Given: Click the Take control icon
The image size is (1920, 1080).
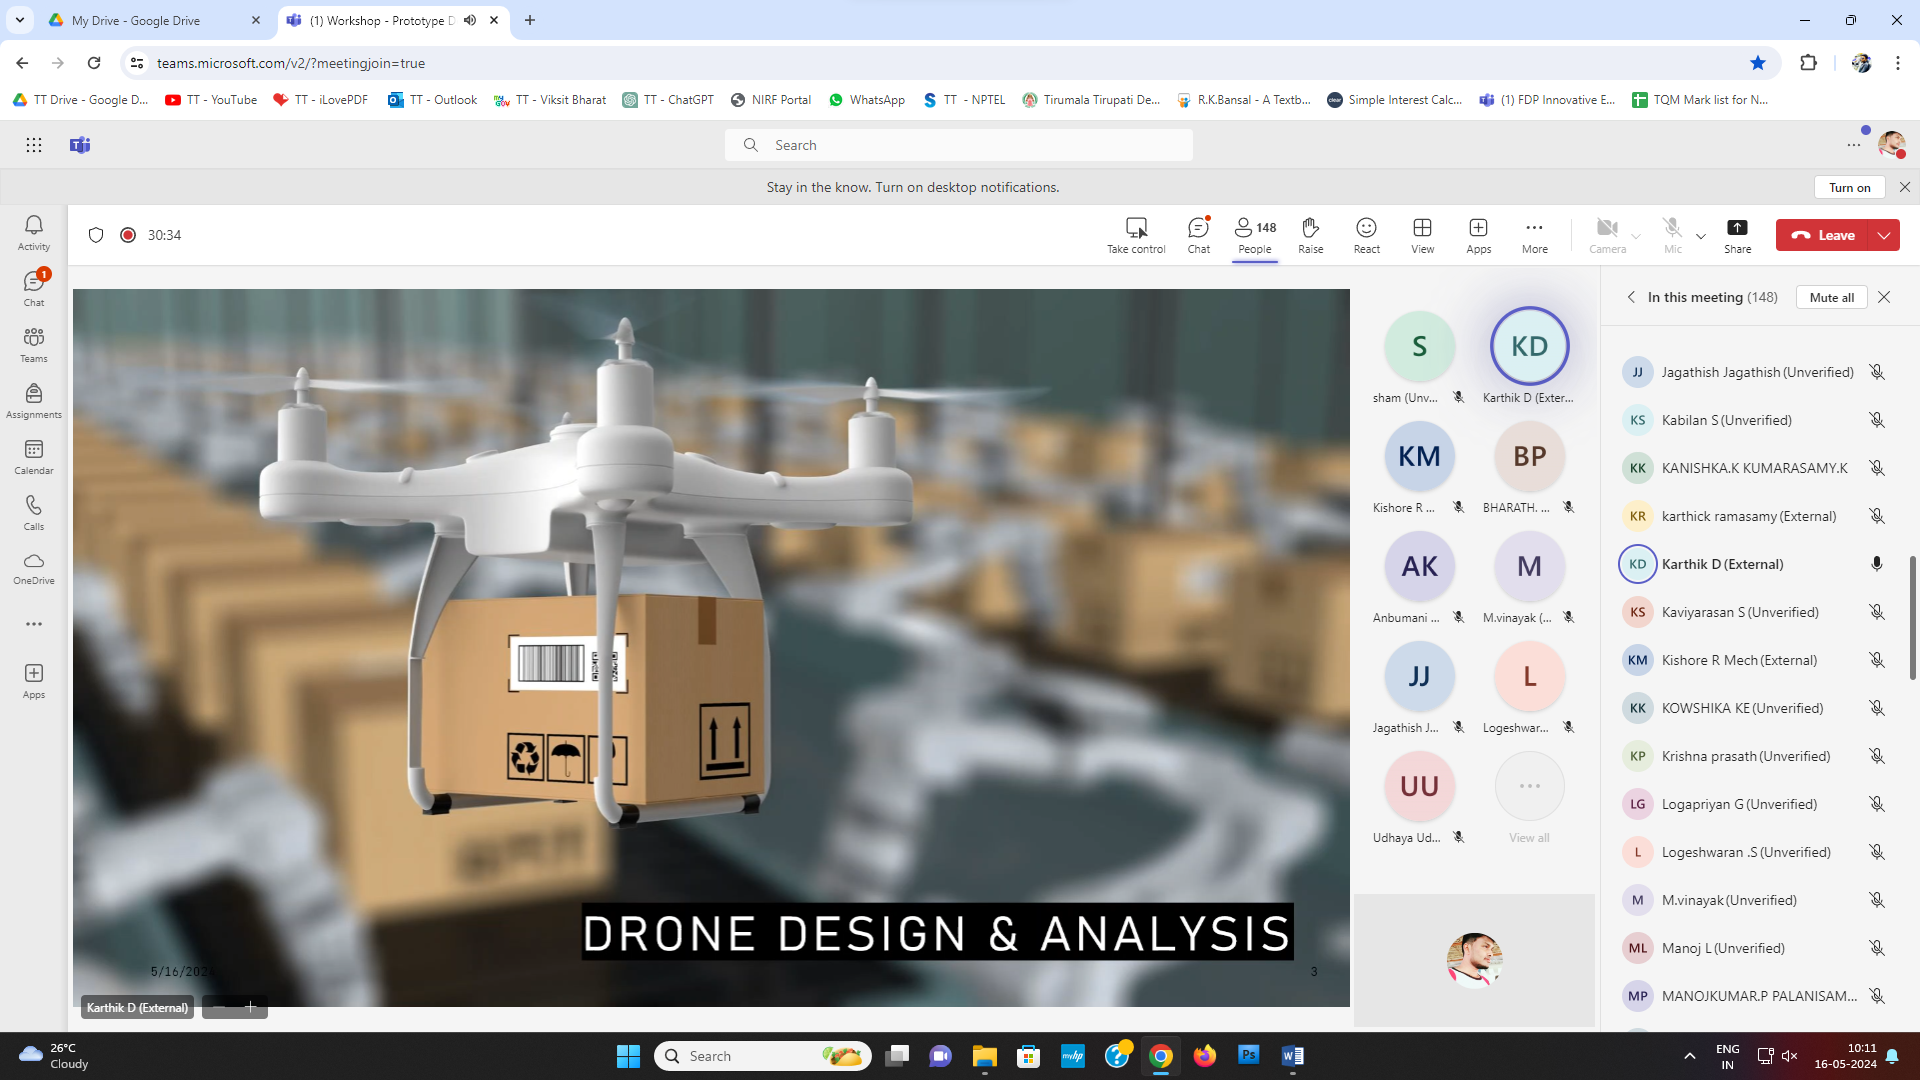Looking at the screenshot, I should 1136,228.
